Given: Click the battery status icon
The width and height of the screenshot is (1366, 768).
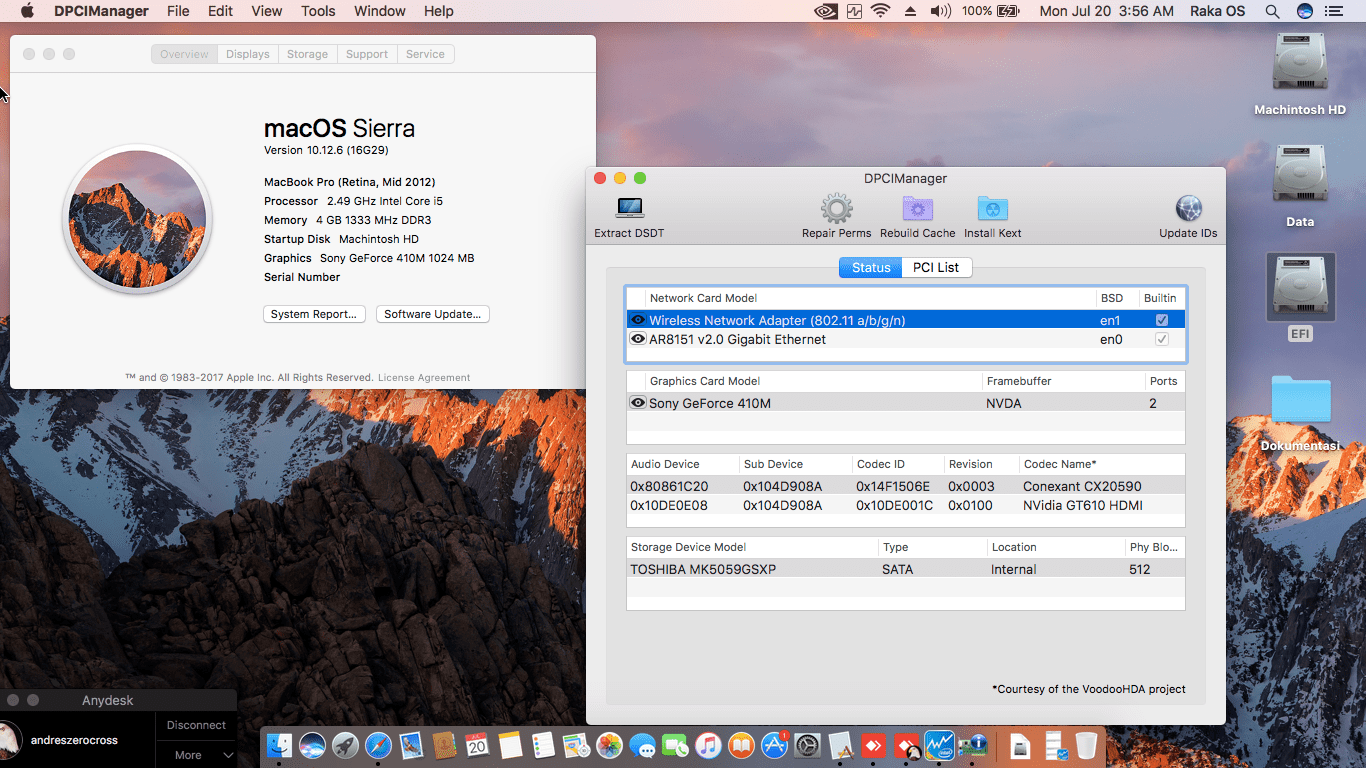Looking at the screenshot, I should (x=1007, y=11).
